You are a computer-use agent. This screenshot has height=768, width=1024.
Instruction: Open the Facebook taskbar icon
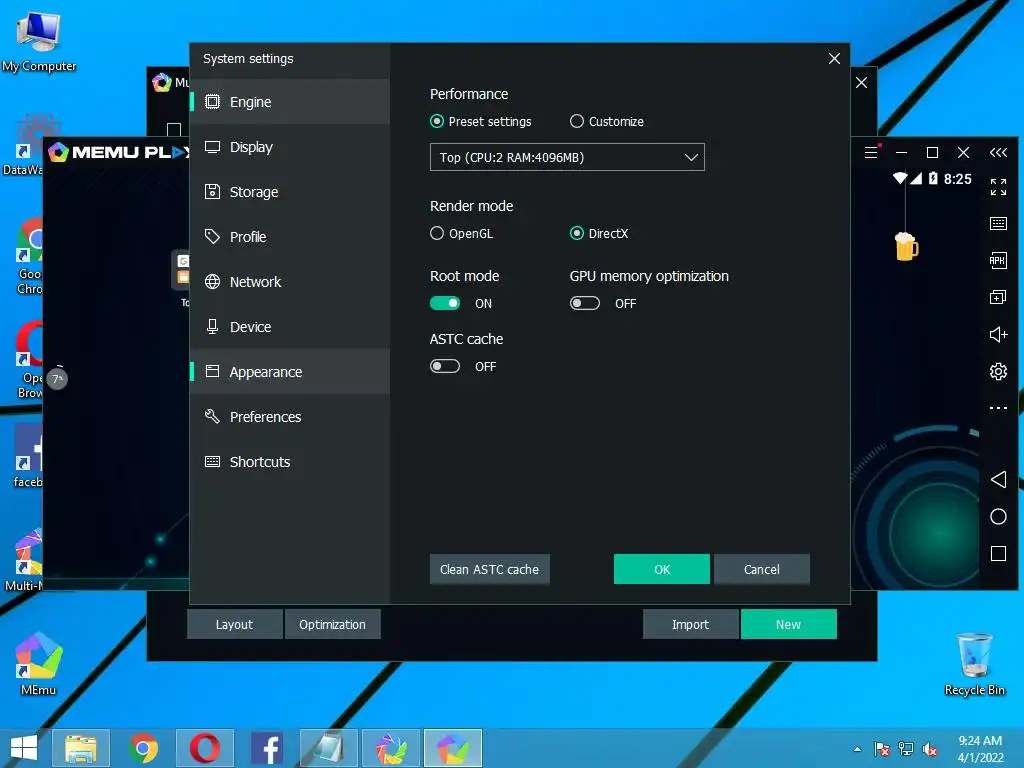pyautogui.click(x=267, y=748)
